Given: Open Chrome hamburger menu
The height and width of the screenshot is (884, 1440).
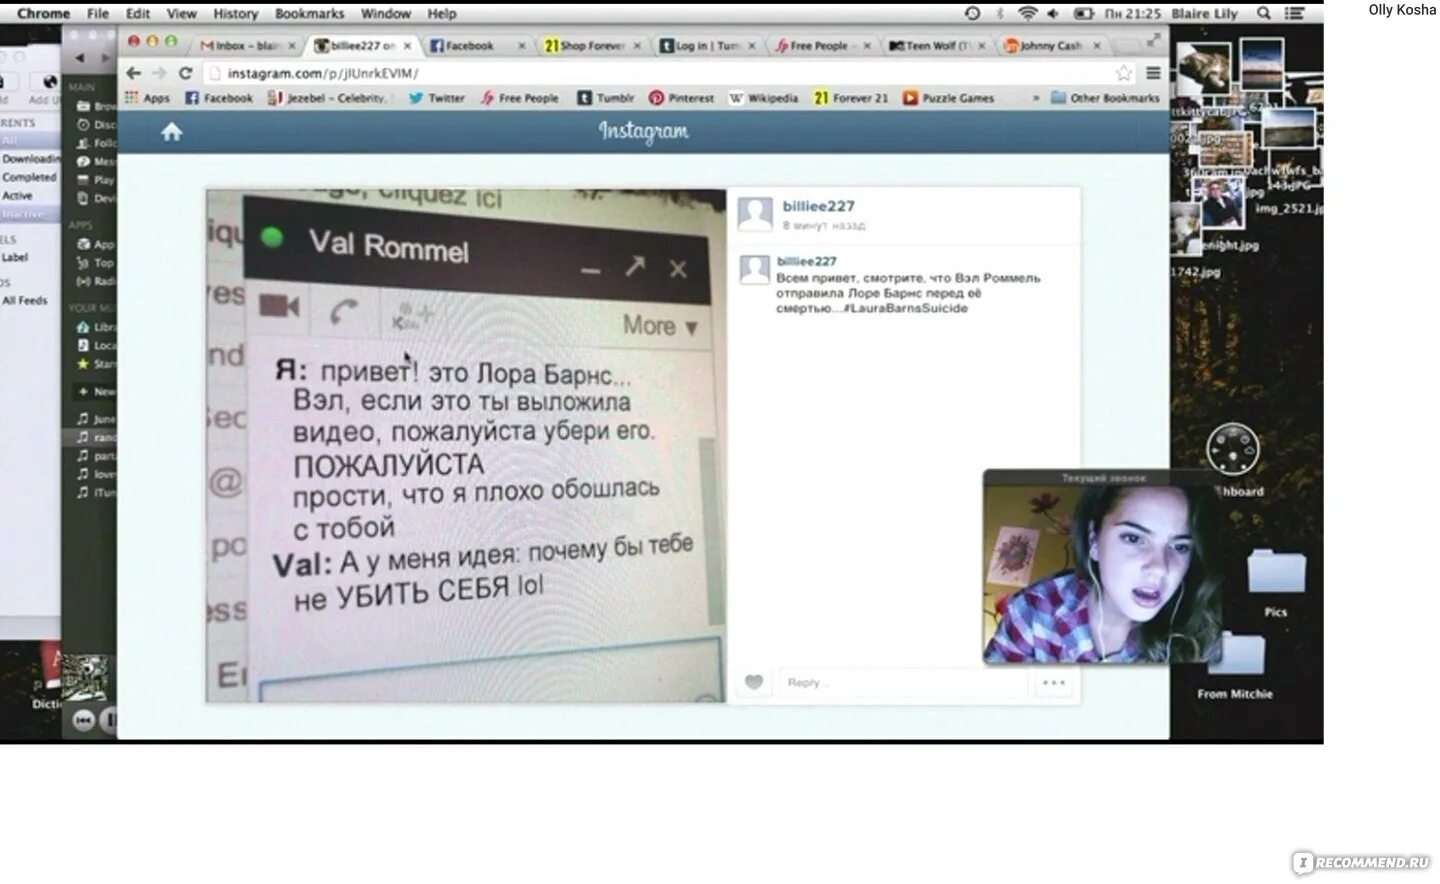Looking at the screenshot, I should pos(1153,73).
